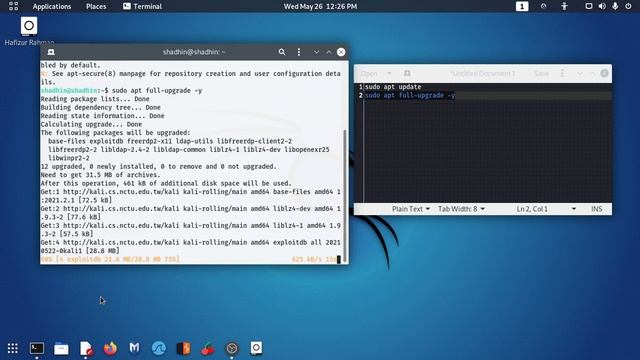Image resolution: width=640 pixels, height=360 pixels.
Task: Click the clock showing Wed May 26 12:26 PM
Action: pos(320,7)
